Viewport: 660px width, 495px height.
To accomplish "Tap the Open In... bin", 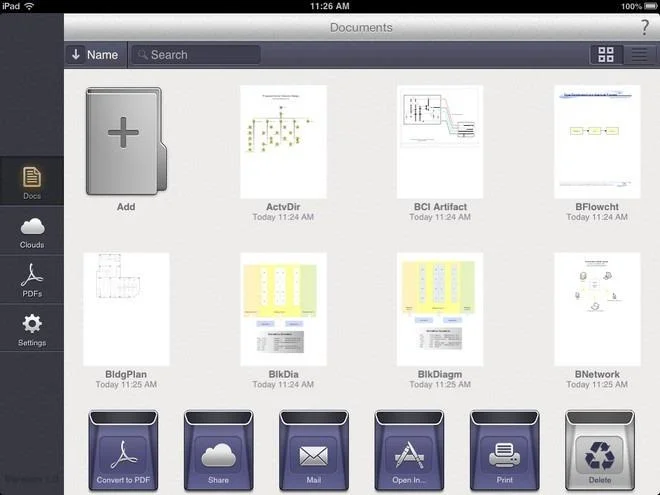I will point(409,450).
